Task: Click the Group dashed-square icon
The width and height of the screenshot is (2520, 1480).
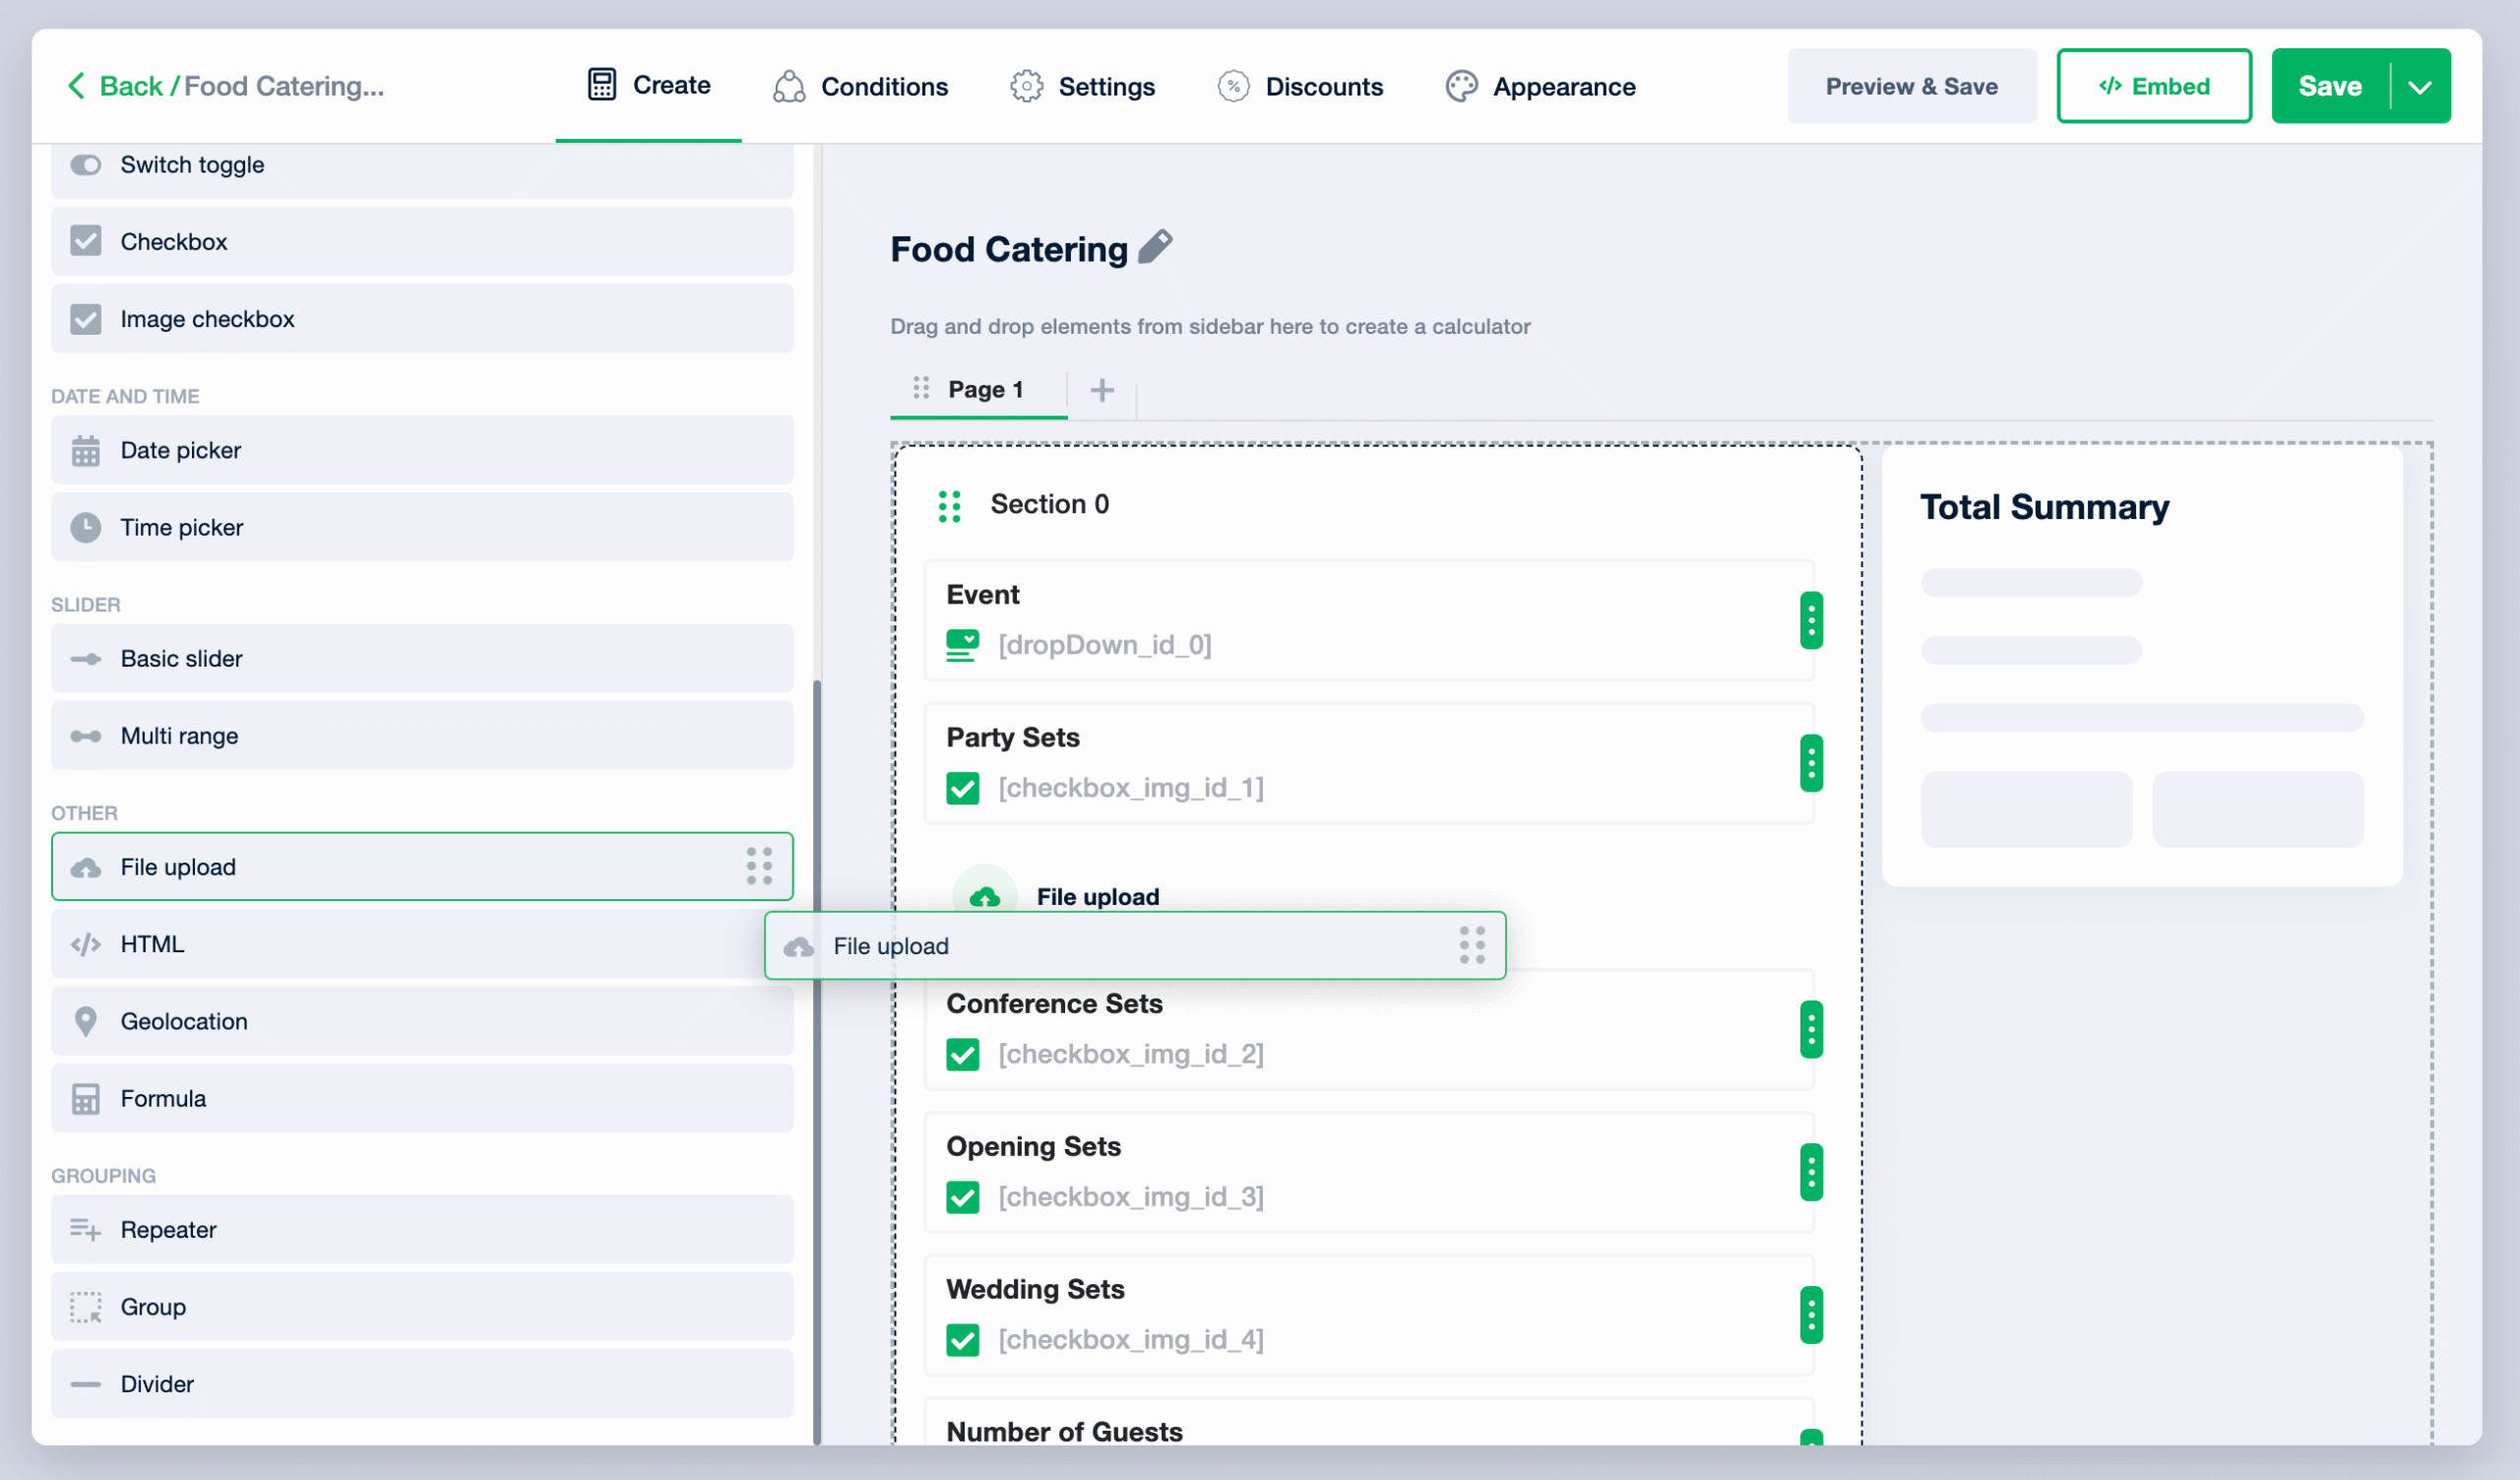Action: pos(86,1307)
